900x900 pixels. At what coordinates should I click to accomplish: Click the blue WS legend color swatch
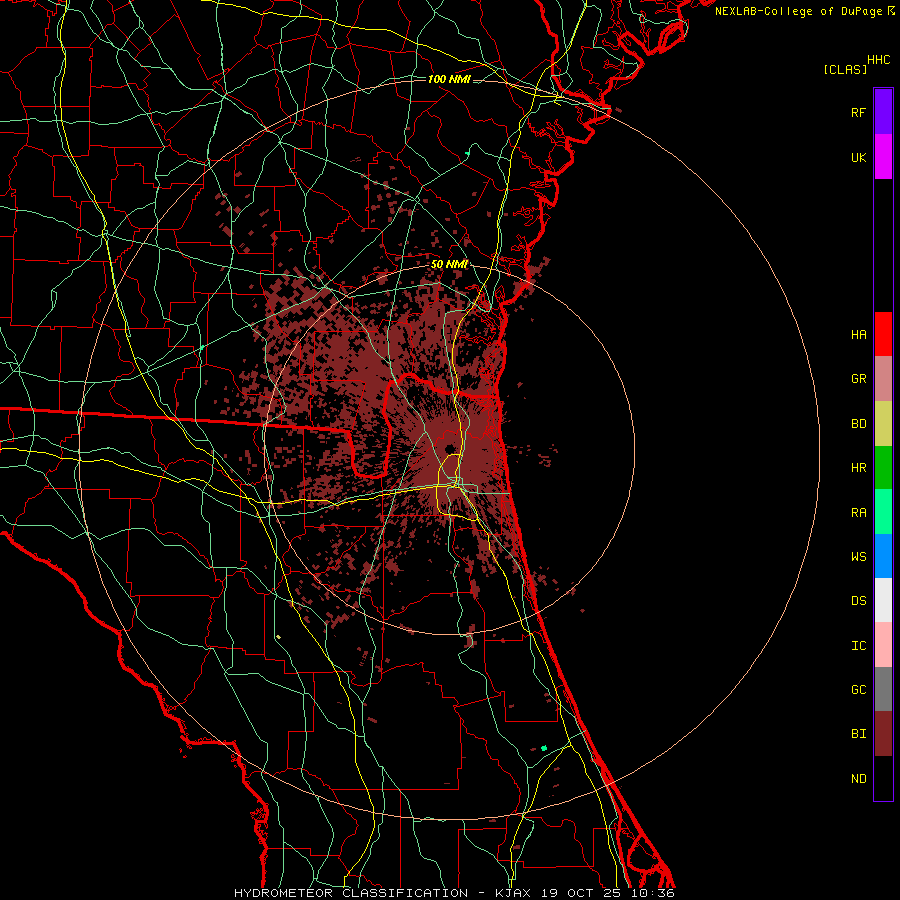[883, 556]
